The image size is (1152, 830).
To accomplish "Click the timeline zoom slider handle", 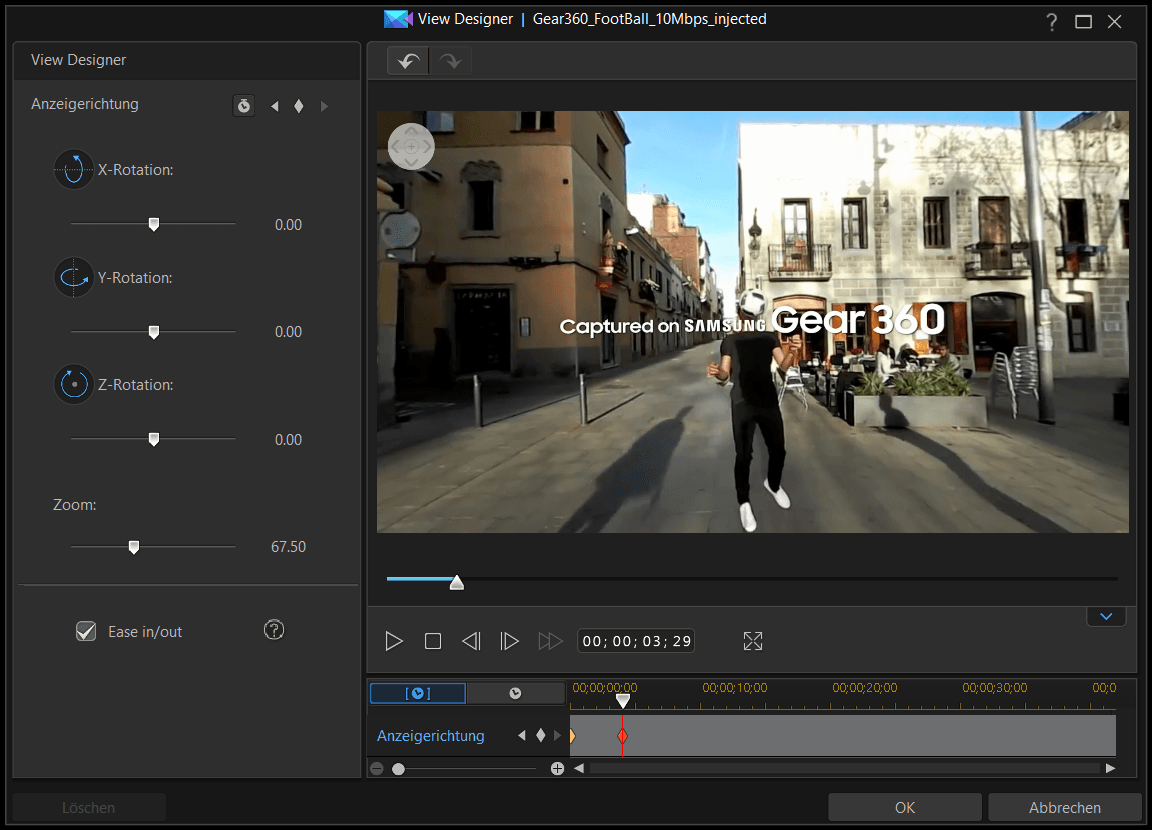I will coord(398,769).
